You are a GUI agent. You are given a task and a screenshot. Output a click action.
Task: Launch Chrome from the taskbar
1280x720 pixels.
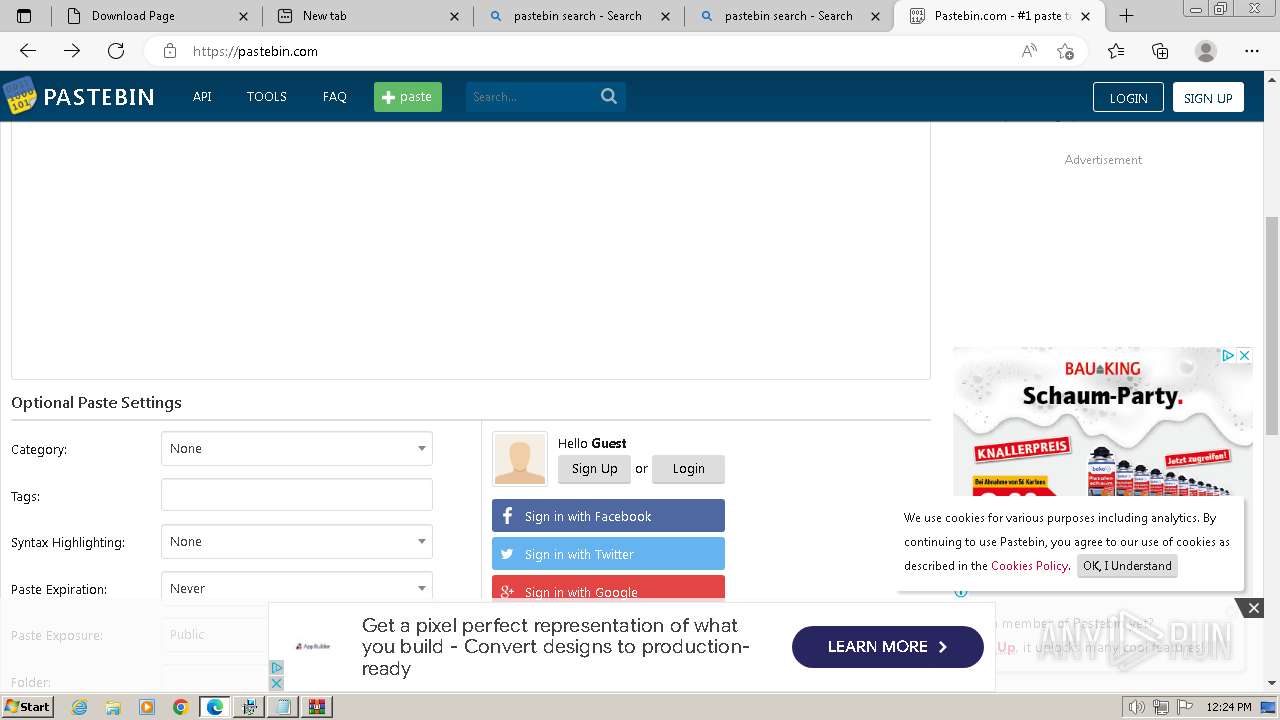181,707
